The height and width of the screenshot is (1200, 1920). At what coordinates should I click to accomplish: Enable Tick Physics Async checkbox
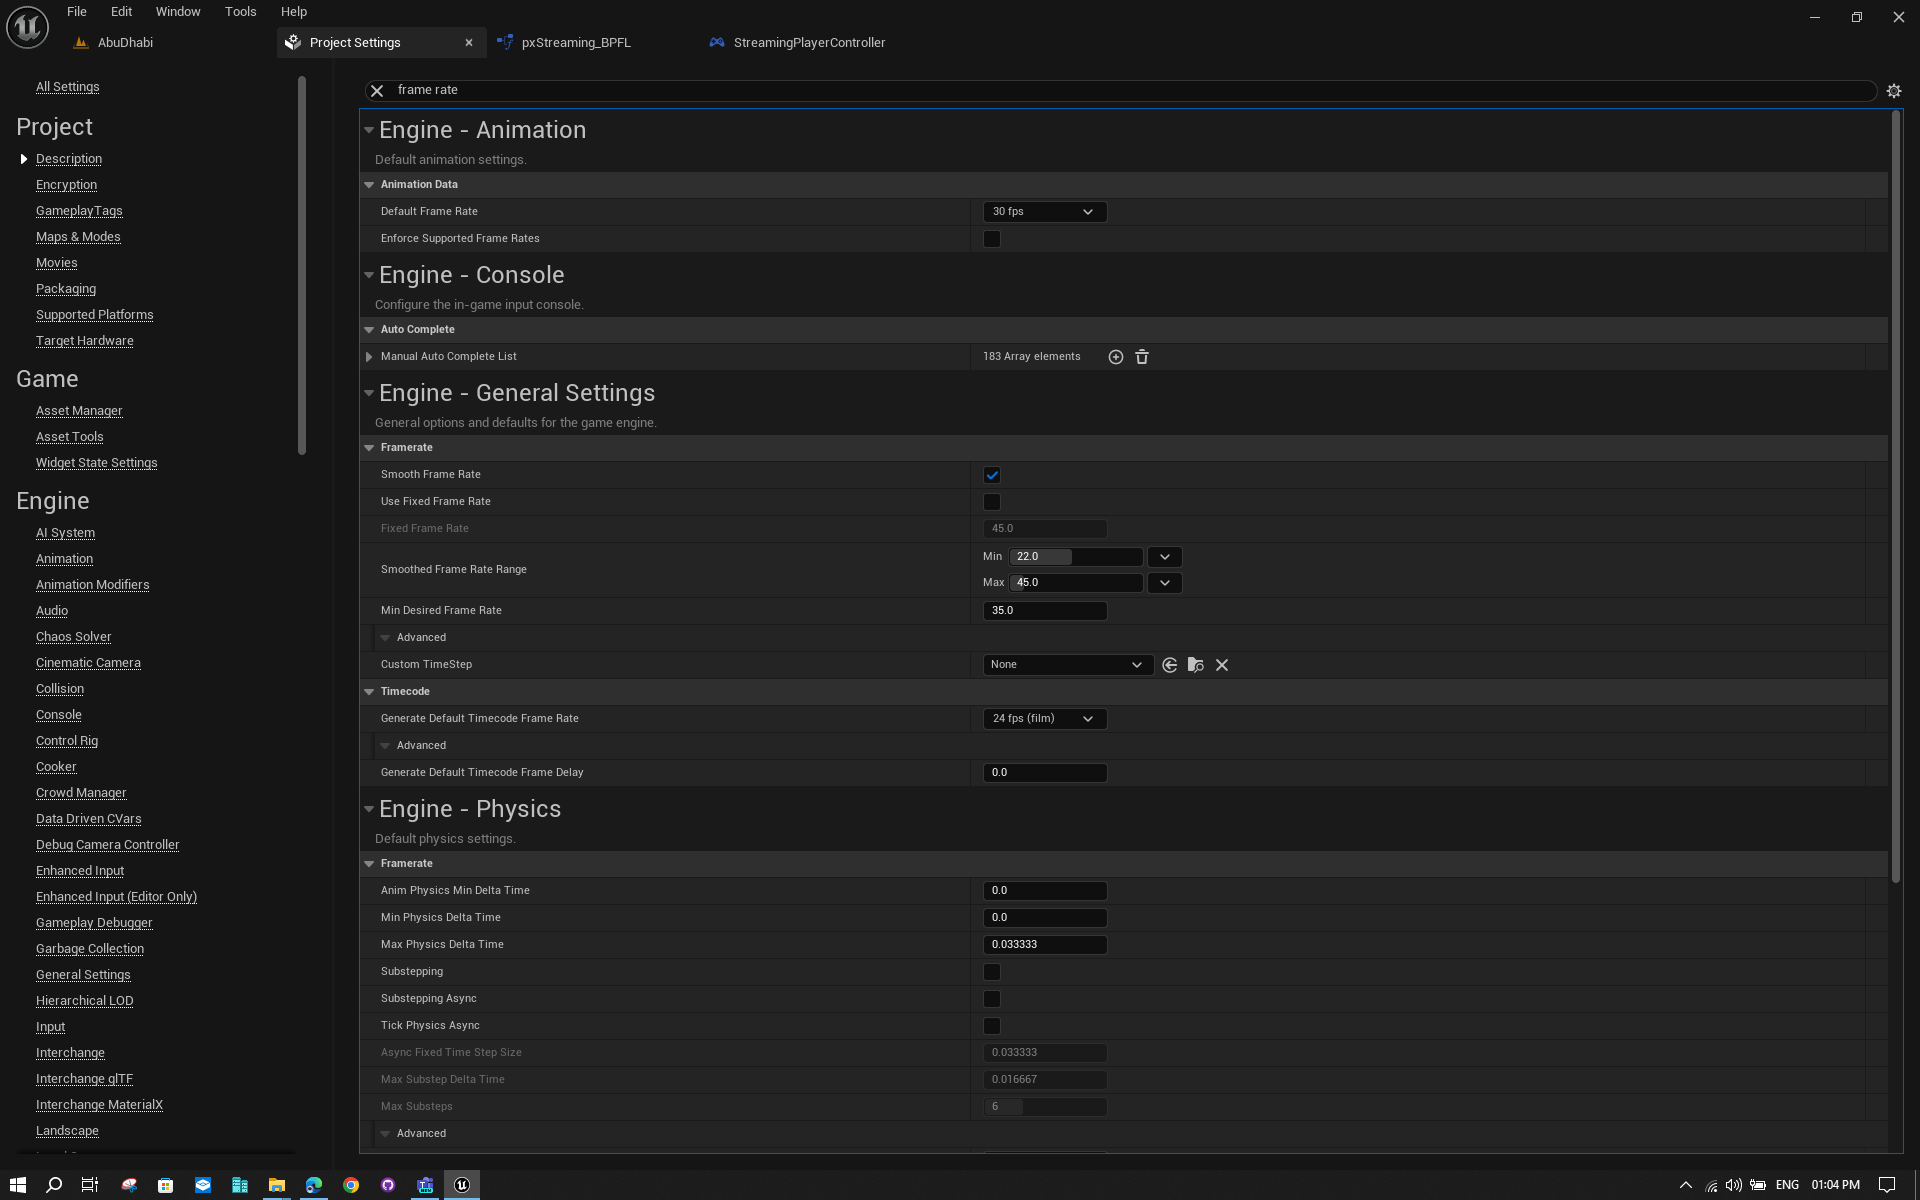[x=992, y=1026]
